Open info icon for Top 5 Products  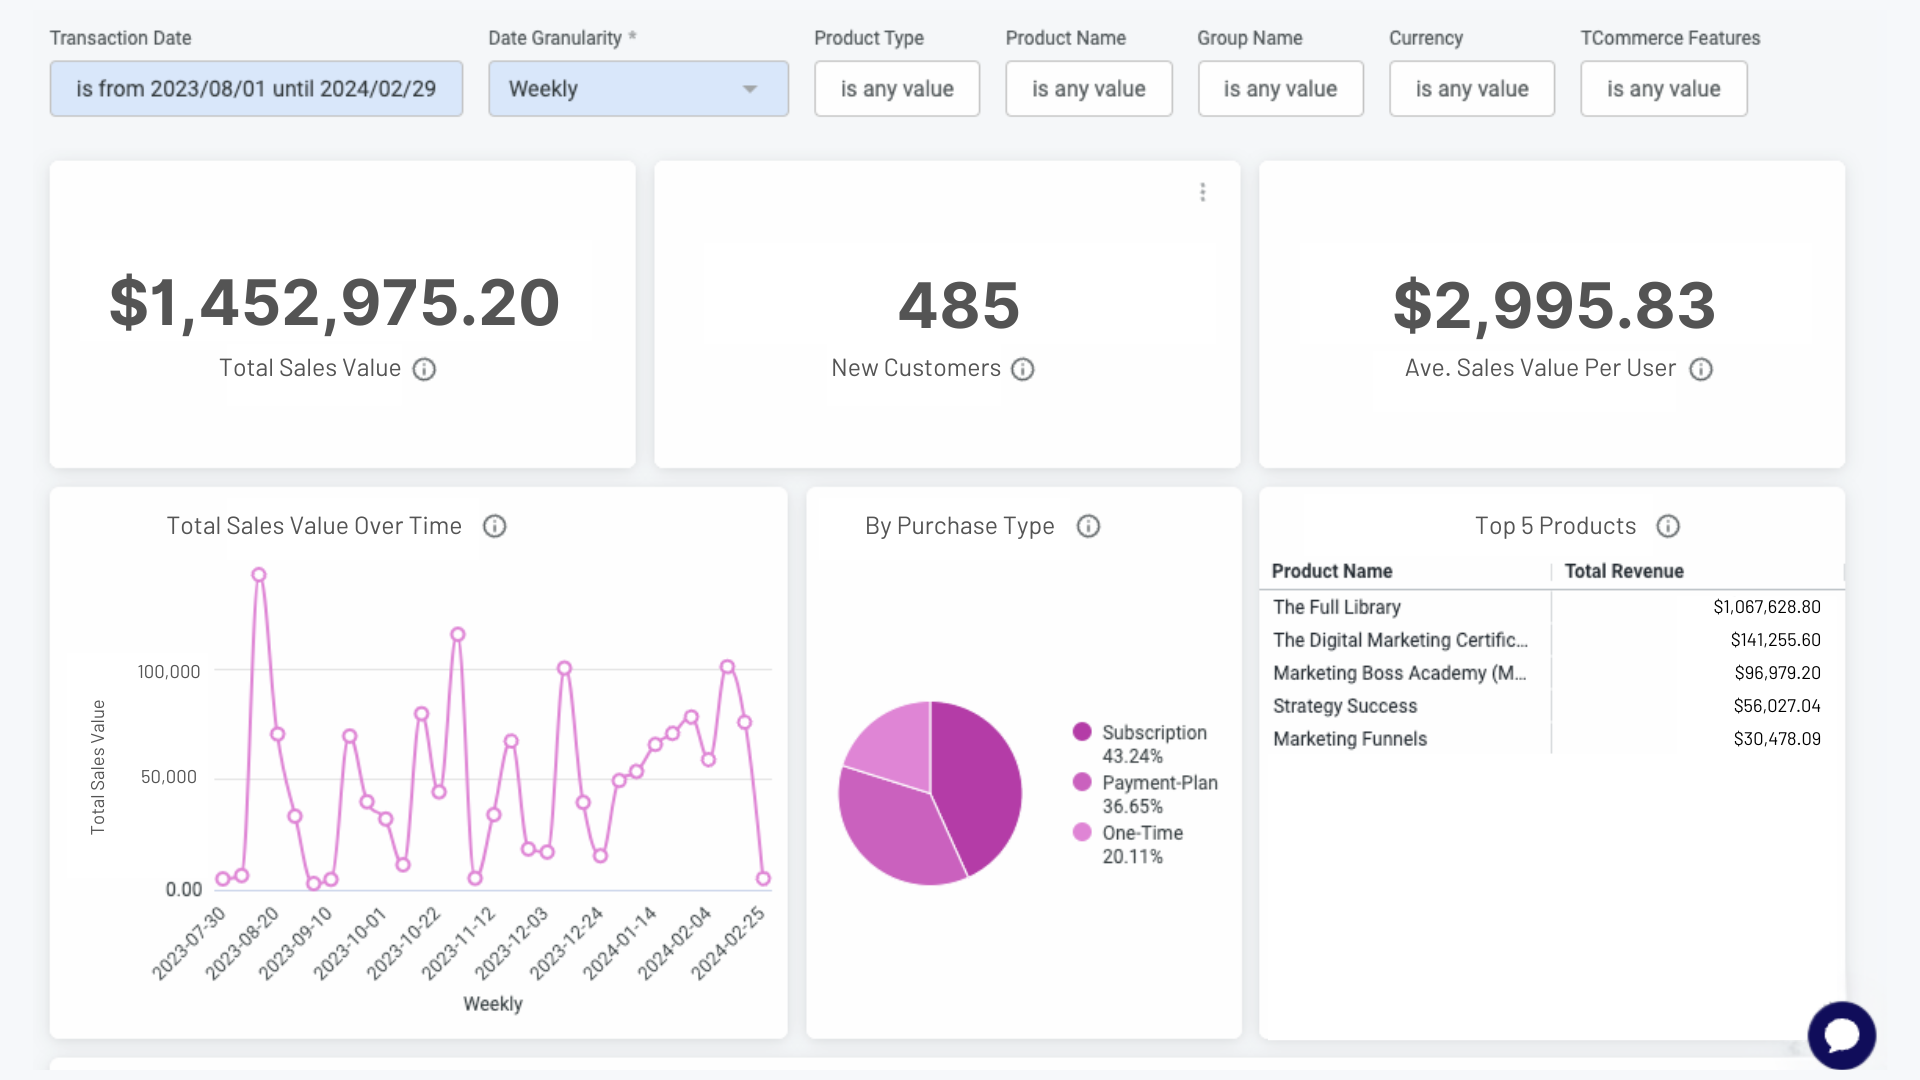[x=1667, y=526]
